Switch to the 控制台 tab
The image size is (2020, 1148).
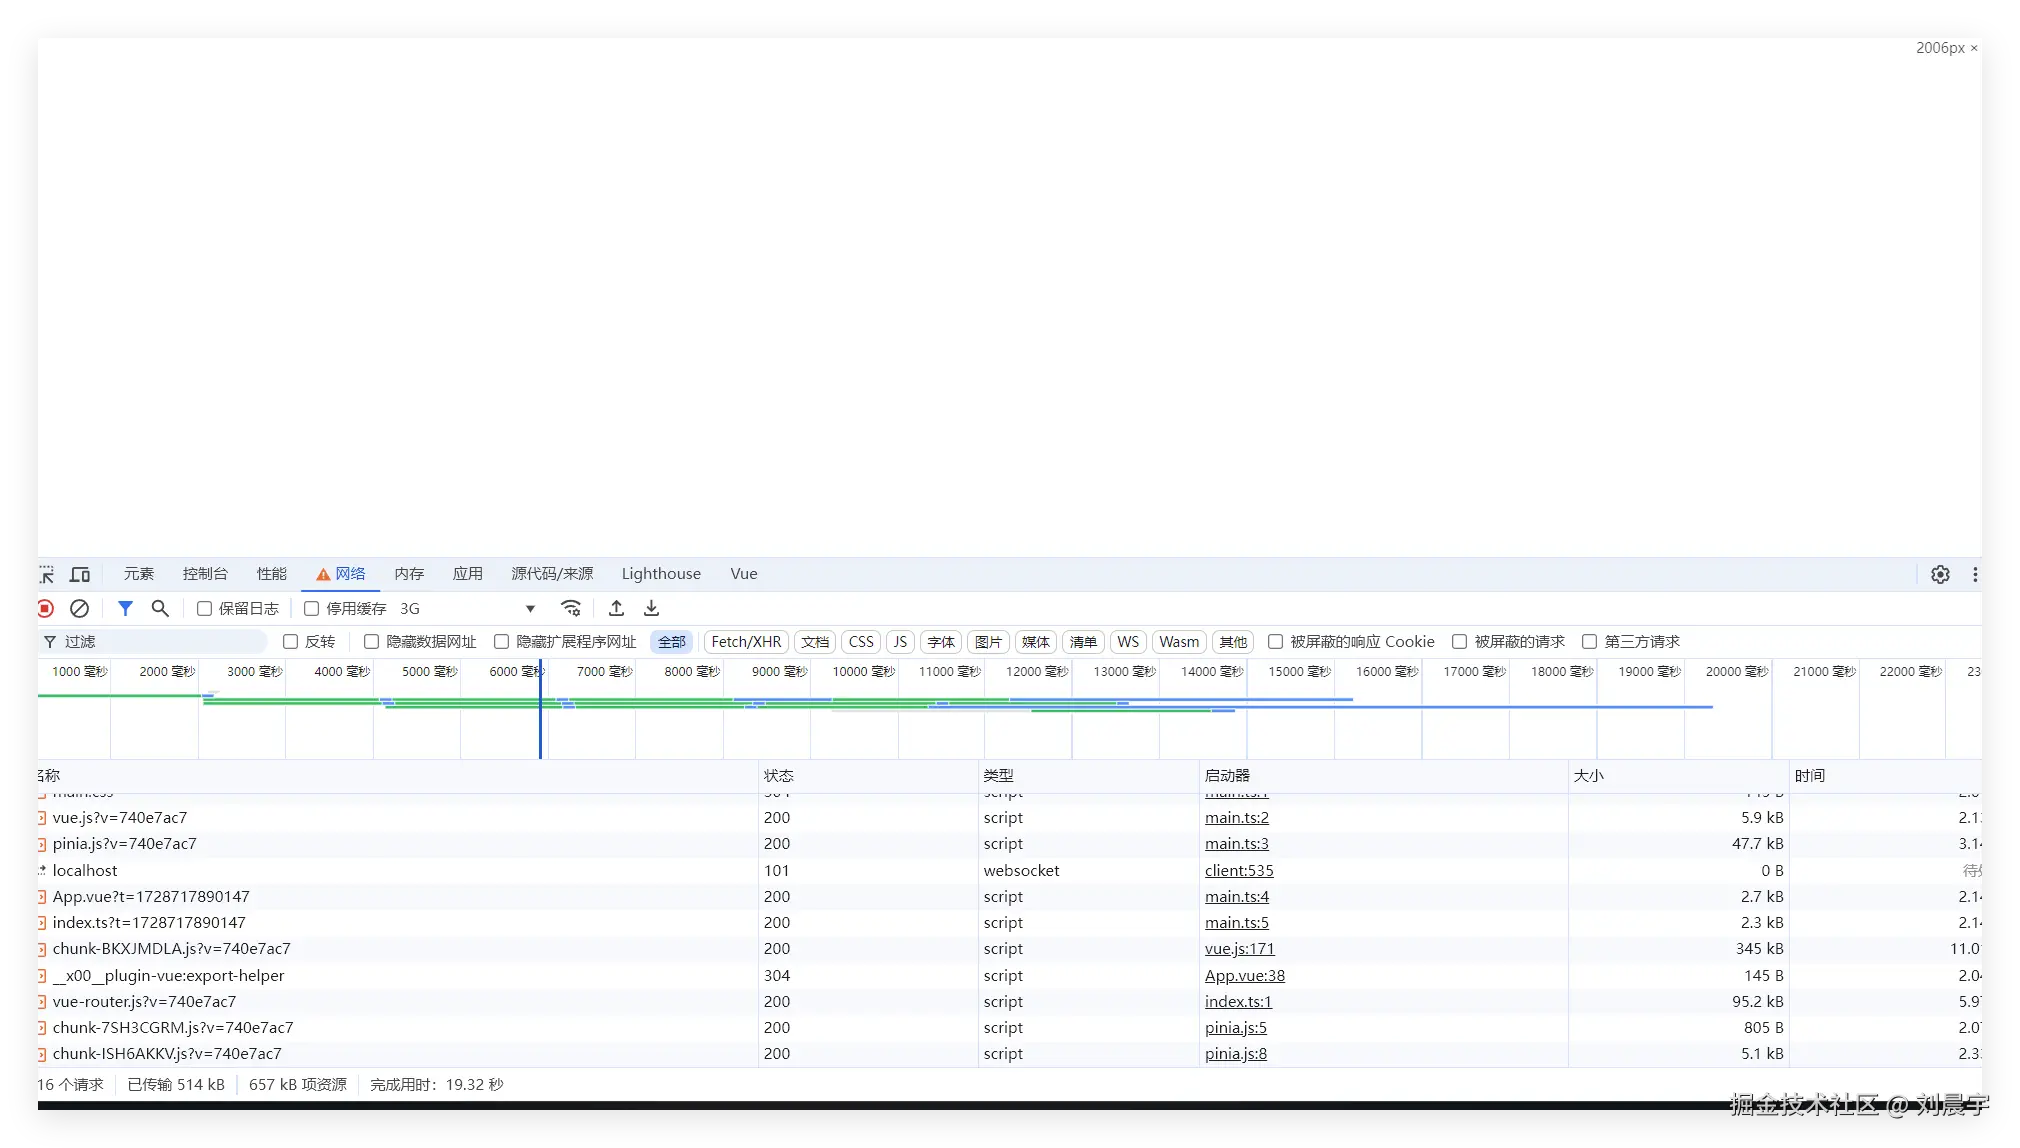coord(205,574)
